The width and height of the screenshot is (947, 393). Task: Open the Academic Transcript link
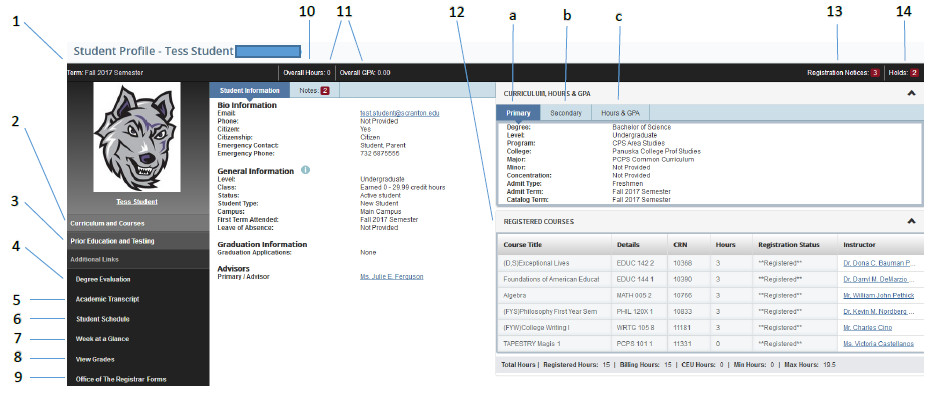click(x=108, y=299)
